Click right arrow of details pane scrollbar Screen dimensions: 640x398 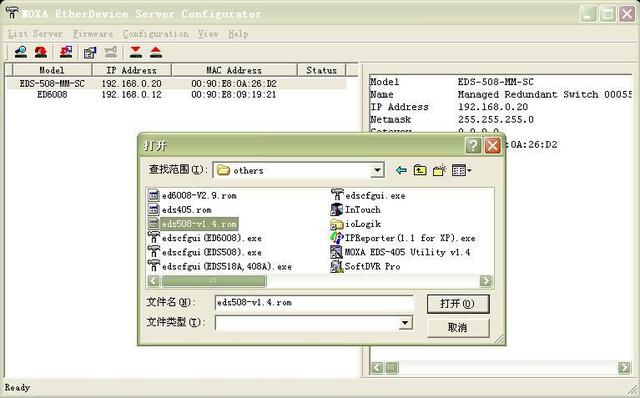pos(624,368)
